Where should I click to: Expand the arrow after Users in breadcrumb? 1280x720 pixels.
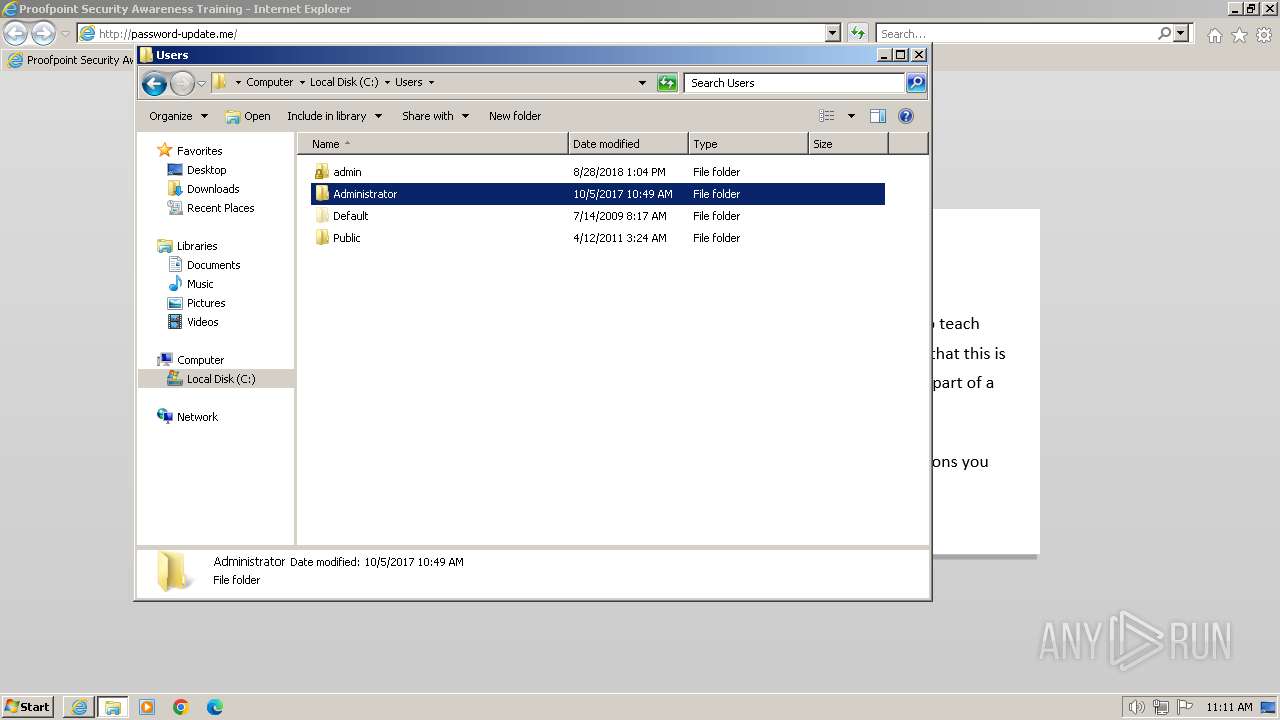pos(431,83)
